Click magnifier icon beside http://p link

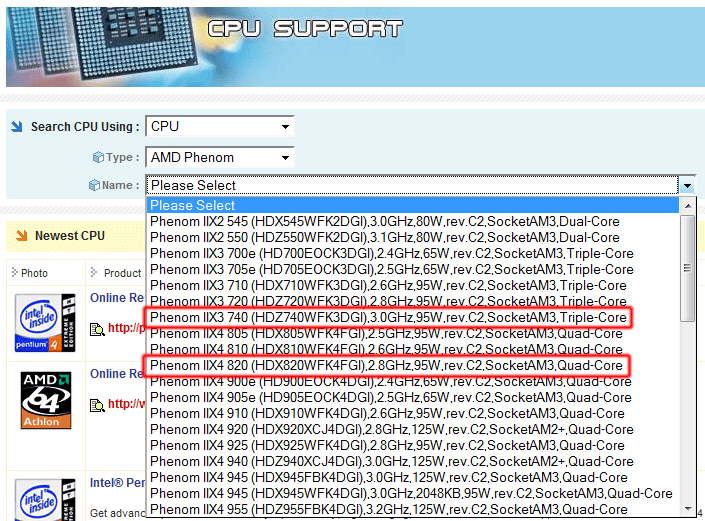(x=97, y=330)
